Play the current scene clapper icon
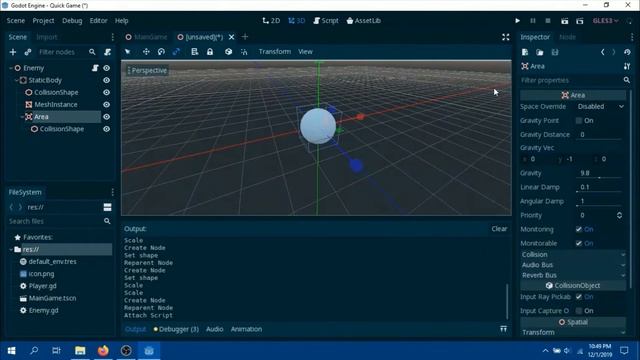 pyautogui.click(x=564, y=21)
